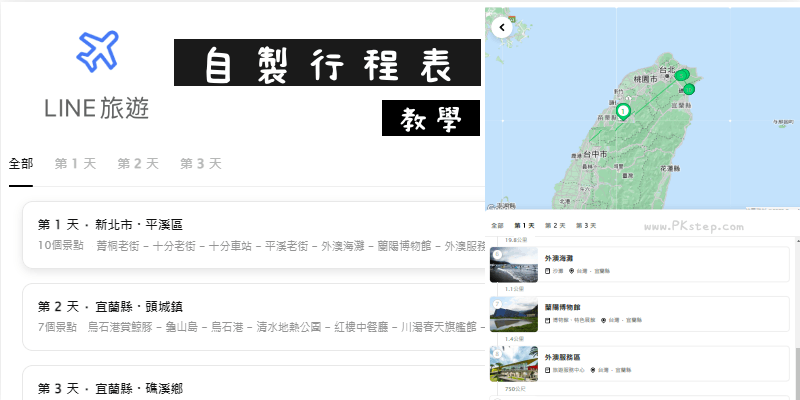
Task: Select 第 1 天 tab below the map
Action: (x=524, y=226)
